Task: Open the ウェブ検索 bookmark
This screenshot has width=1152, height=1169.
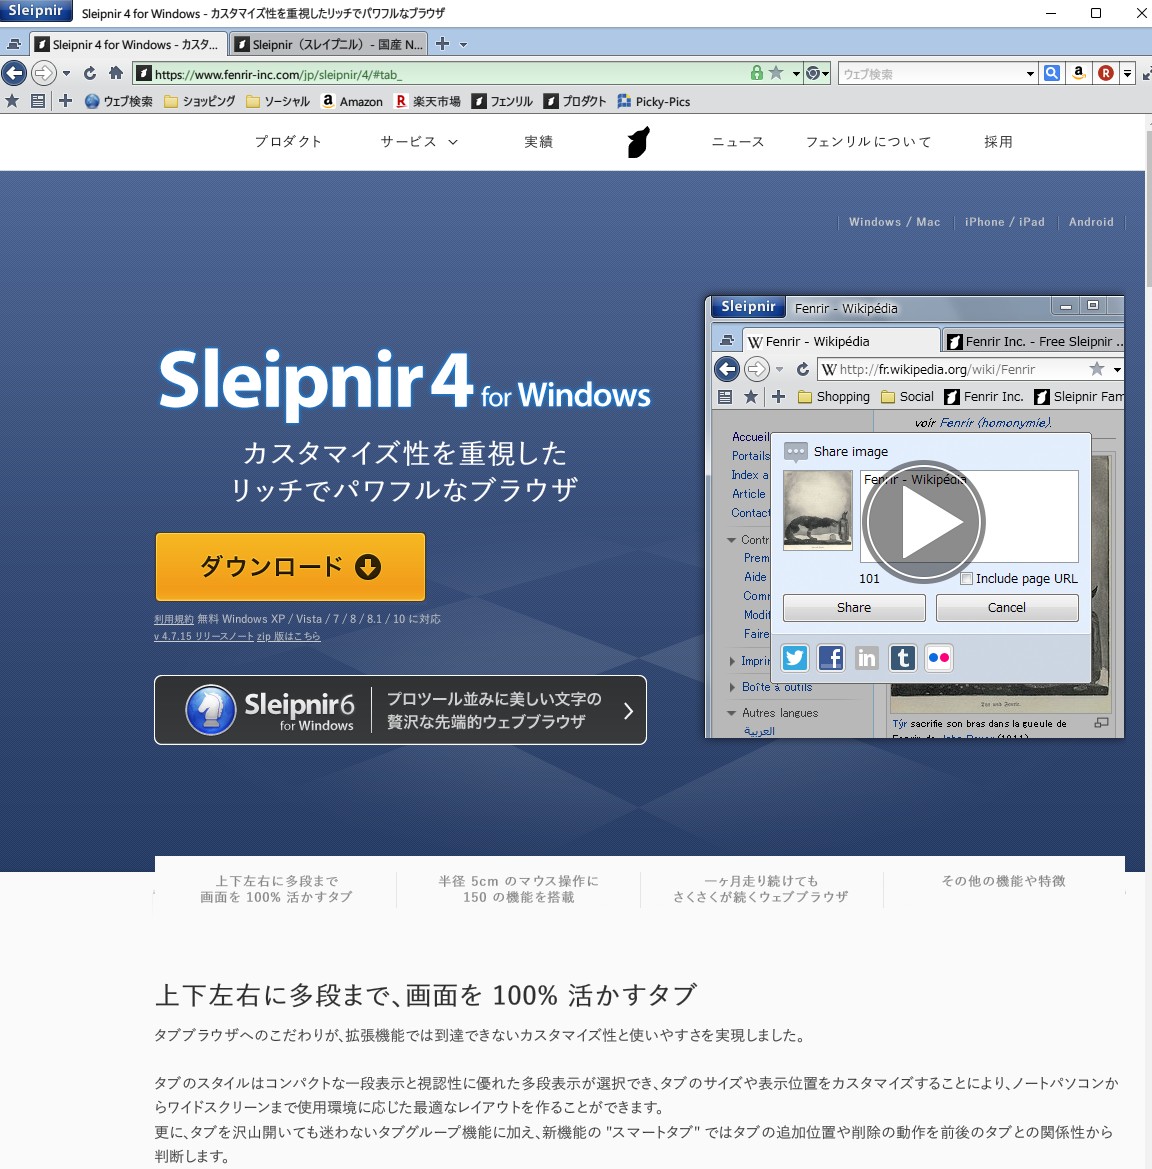Action: click(x=119, y=101)
